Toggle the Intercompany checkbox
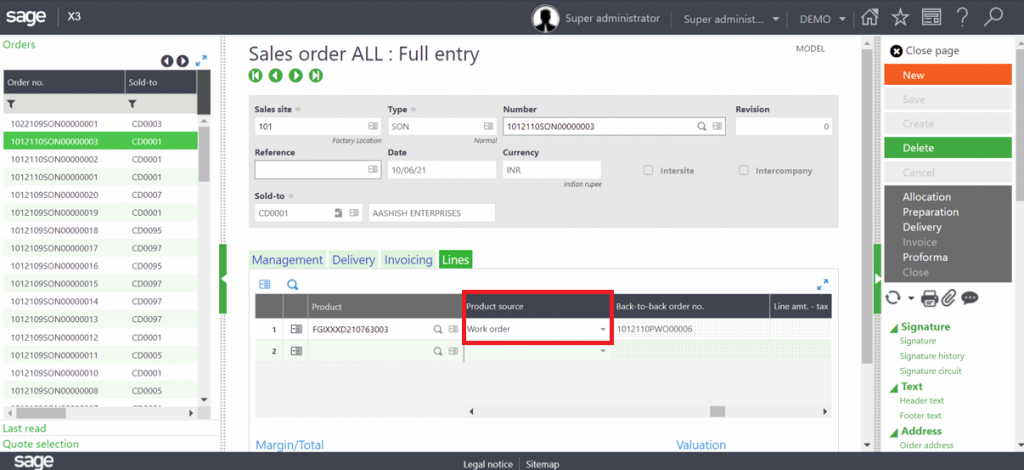 [743, 170]
